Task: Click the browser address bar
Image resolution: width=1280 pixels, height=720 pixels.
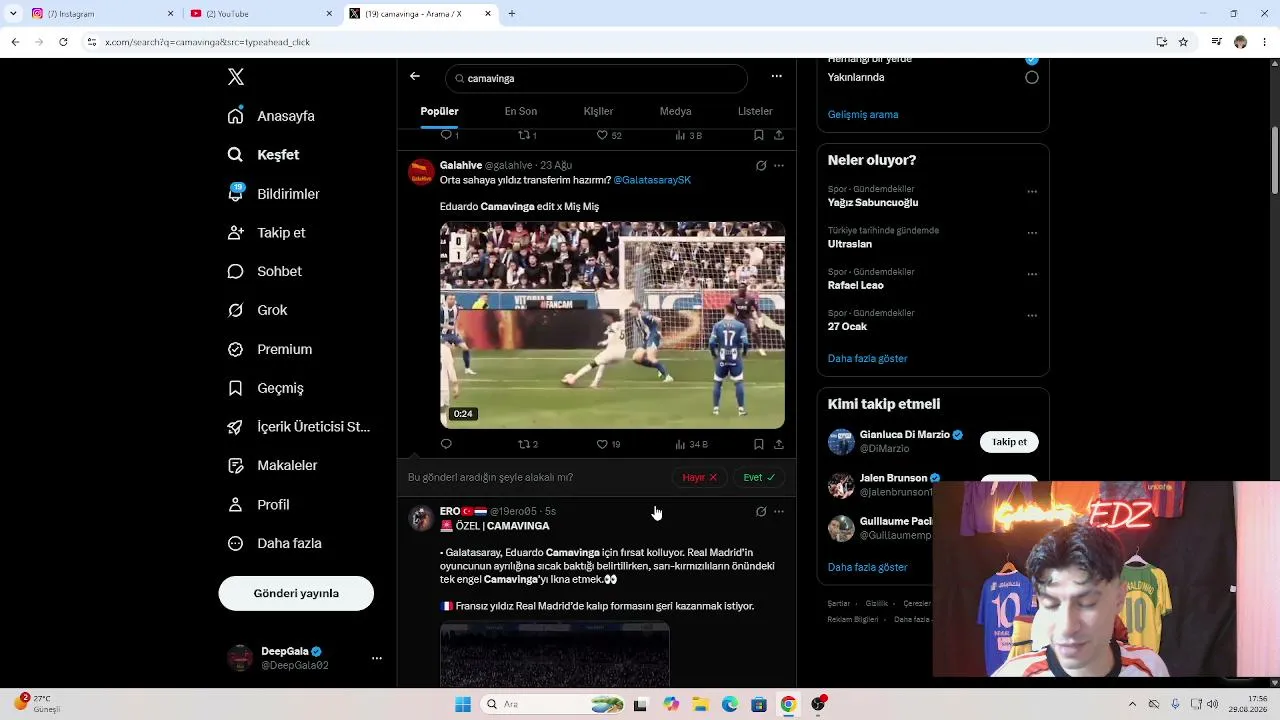Action: pyautogui.click(x=620, y=42)
